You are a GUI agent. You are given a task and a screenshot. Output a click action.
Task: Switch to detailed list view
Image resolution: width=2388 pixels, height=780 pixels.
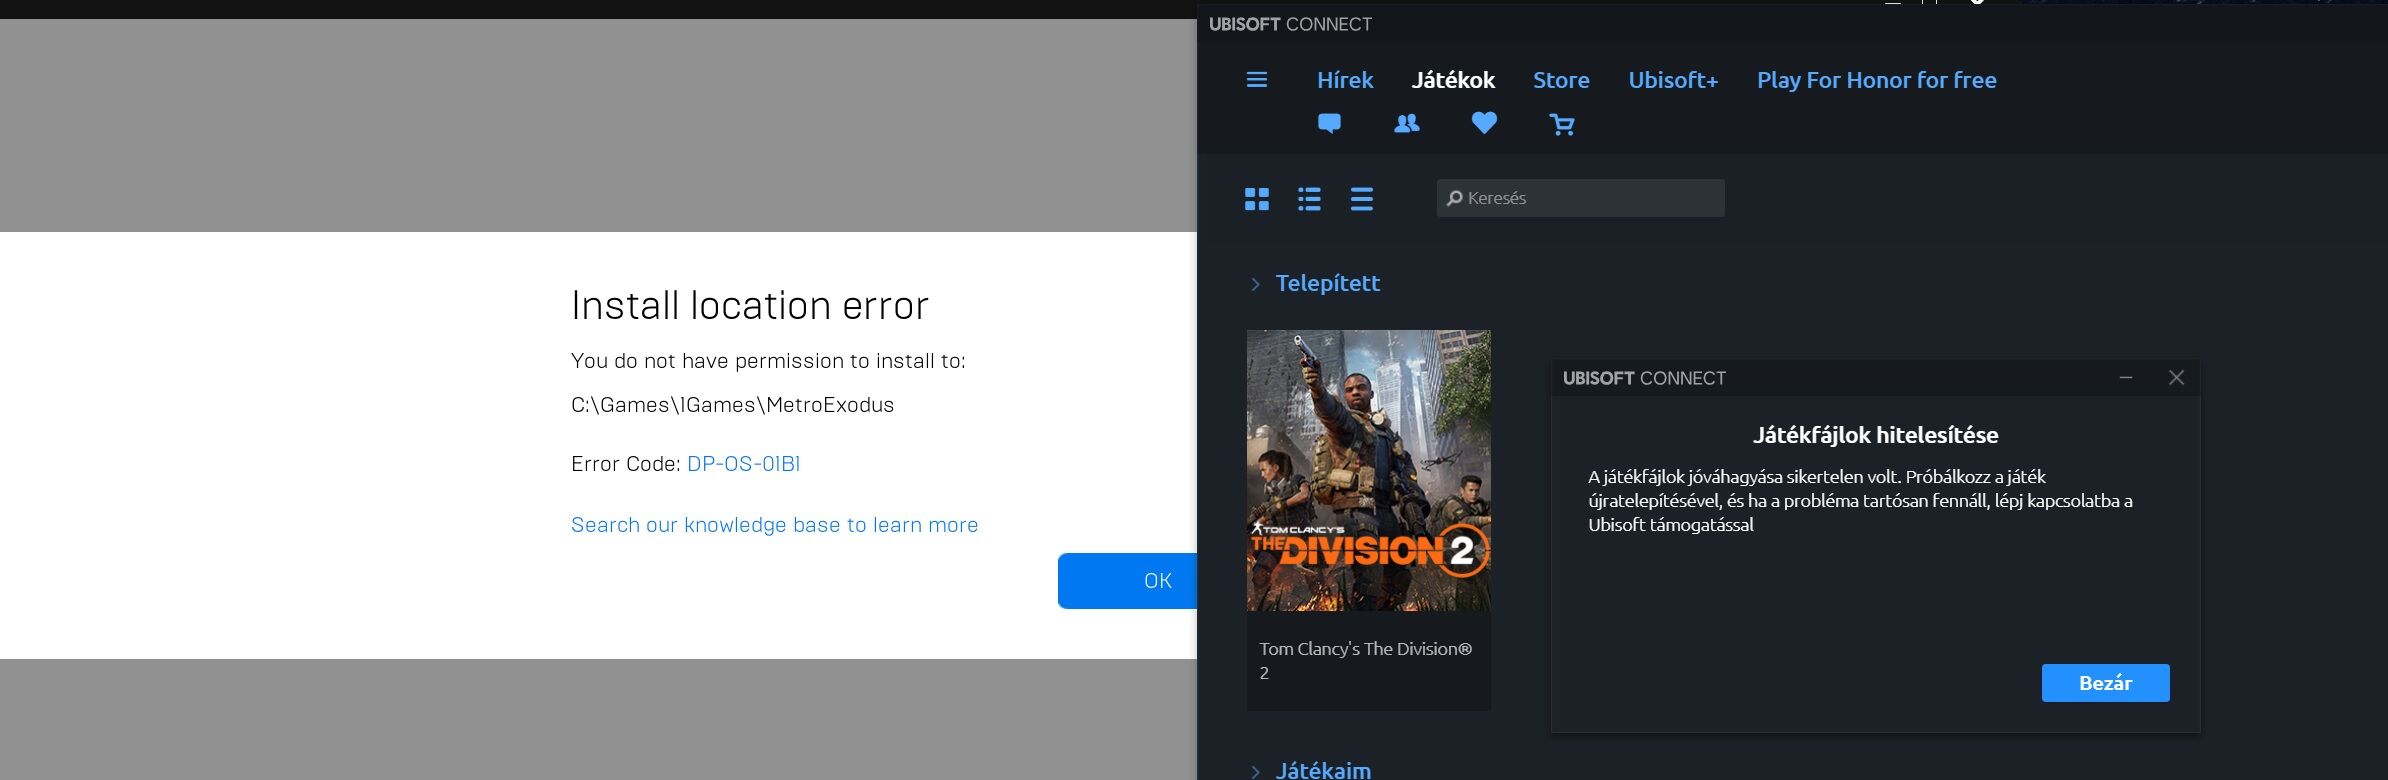1309,199
